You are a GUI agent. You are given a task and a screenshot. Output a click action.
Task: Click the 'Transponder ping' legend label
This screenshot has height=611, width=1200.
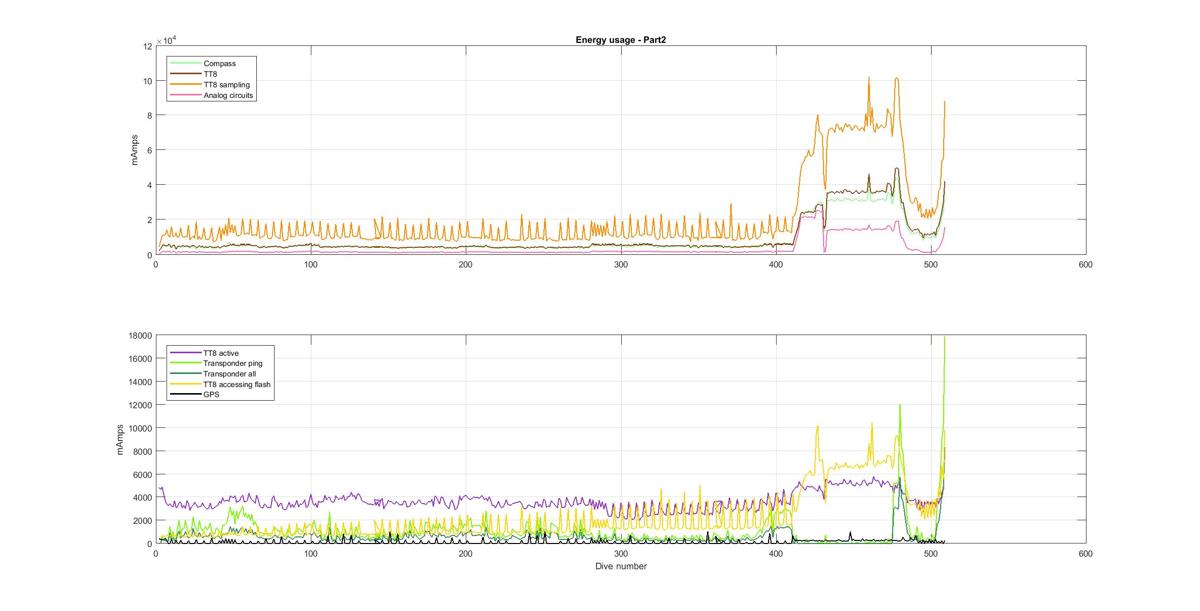(232, 363)
